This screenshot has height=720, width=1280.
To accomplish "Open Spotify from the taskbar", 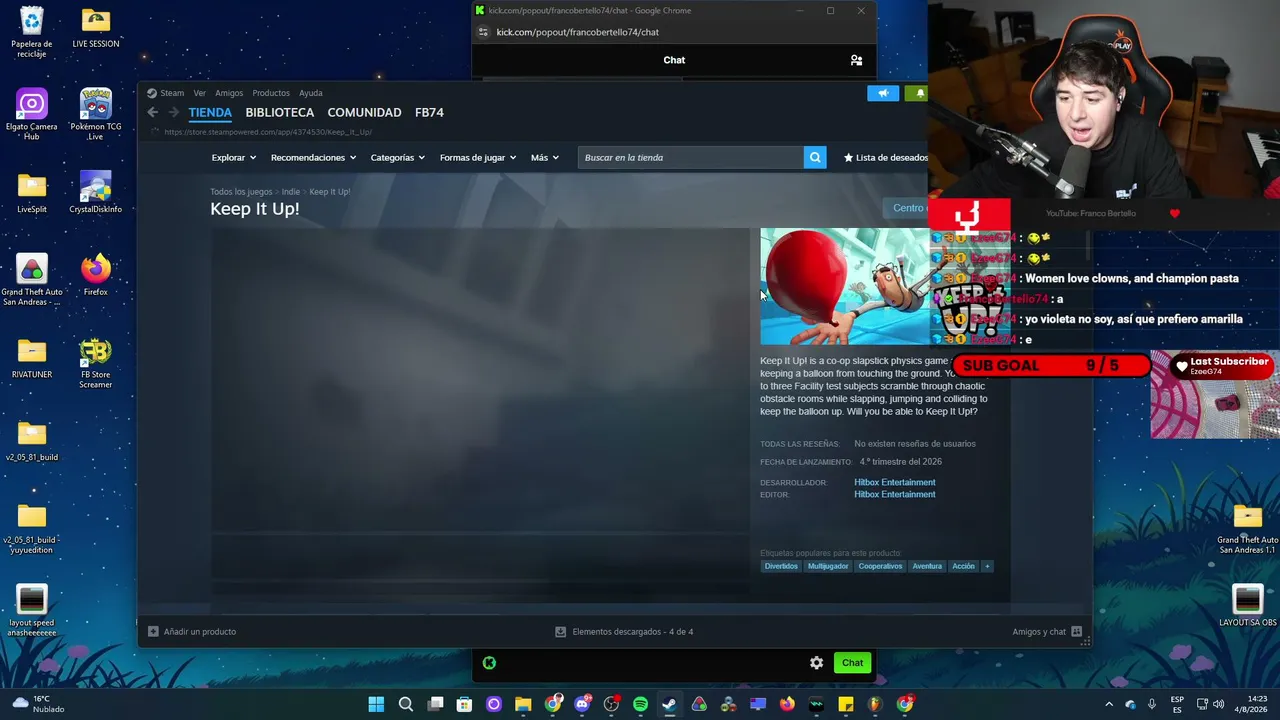I will click(640, 704).
